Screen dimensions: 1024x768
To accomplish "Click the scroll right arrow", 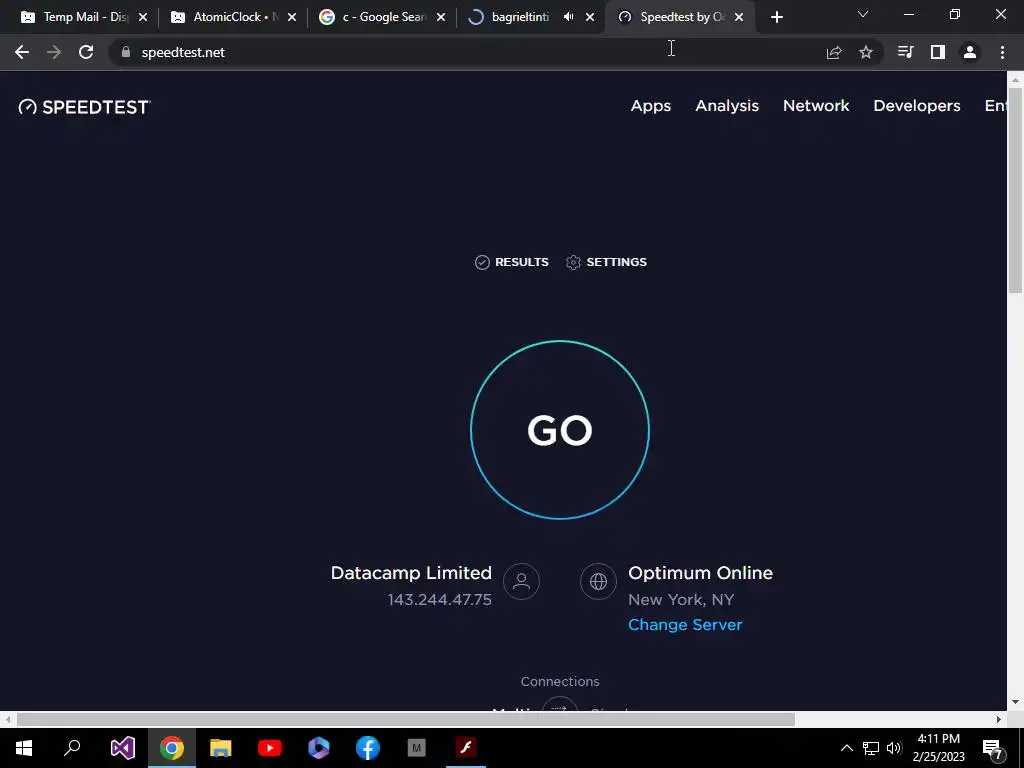I will (999, 720).
